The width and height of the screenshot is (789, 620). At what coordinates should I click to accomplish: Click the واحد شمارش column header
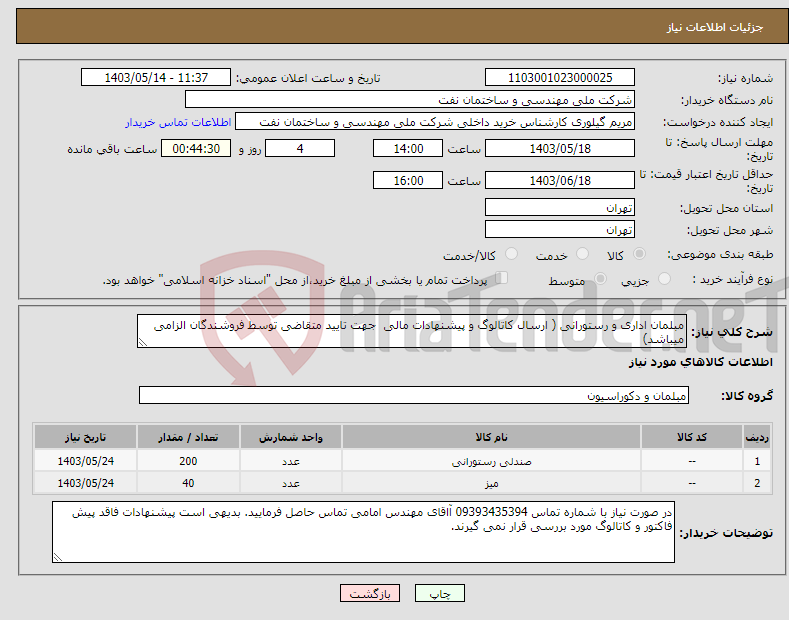291,437
